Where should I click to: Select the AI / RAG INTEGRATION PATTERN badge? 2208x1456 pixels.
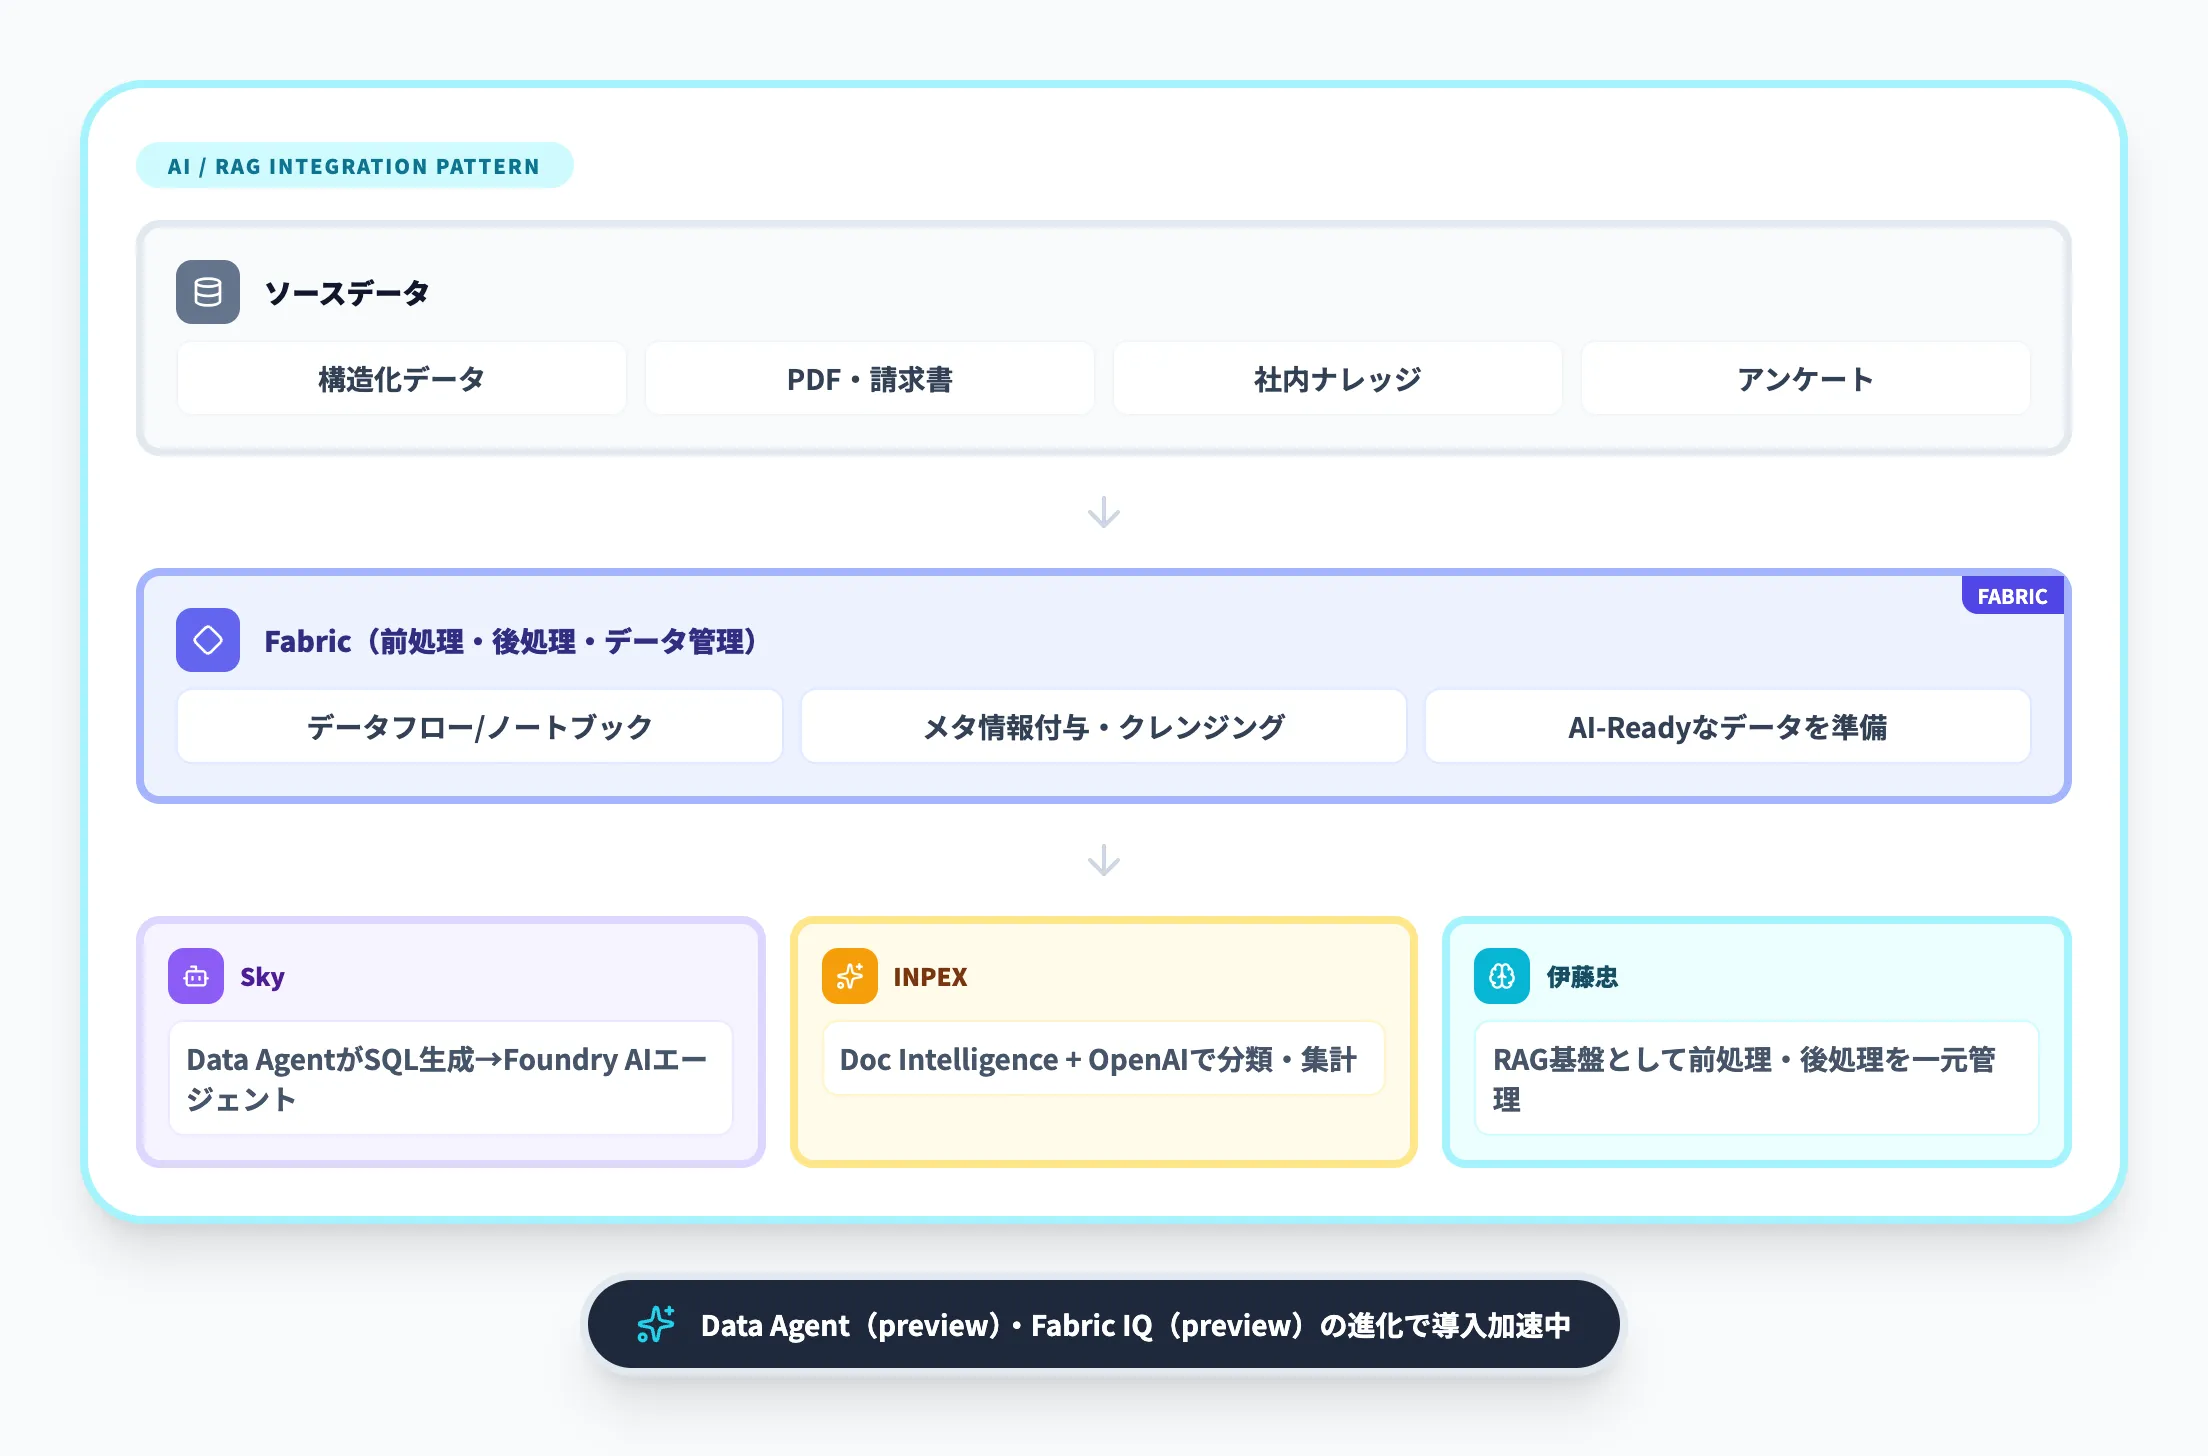[x=354, y=165]
